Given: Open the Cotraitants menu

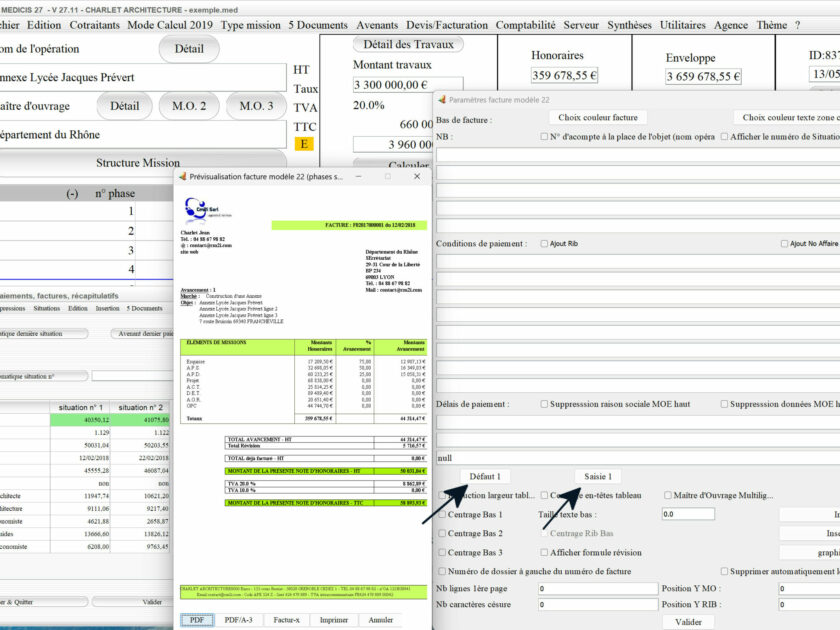Looking at the screenshot, I should tap(95, 25).
